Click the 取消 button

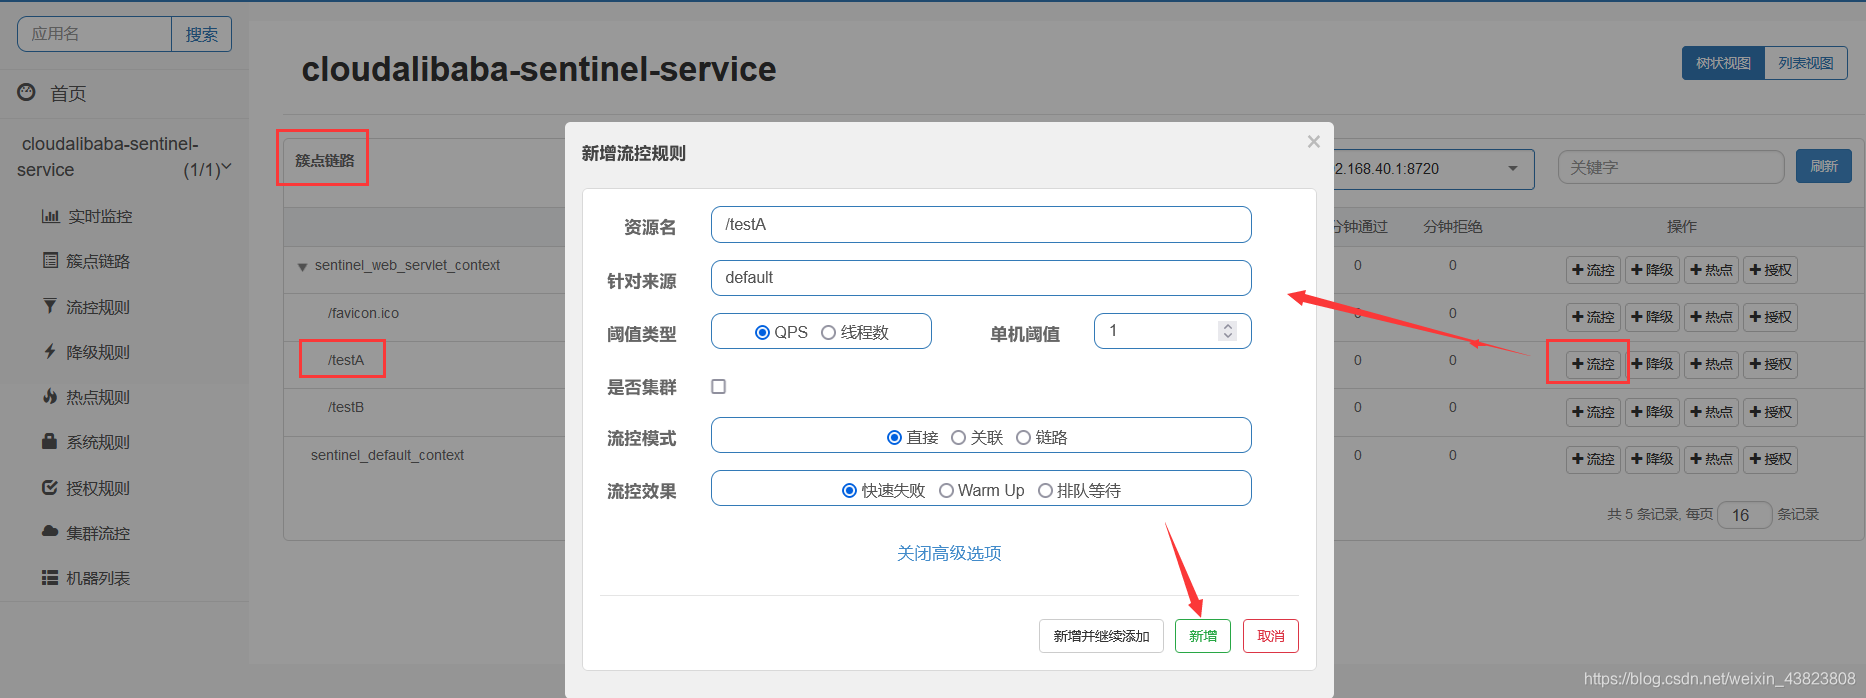[x=1271, y=636]
